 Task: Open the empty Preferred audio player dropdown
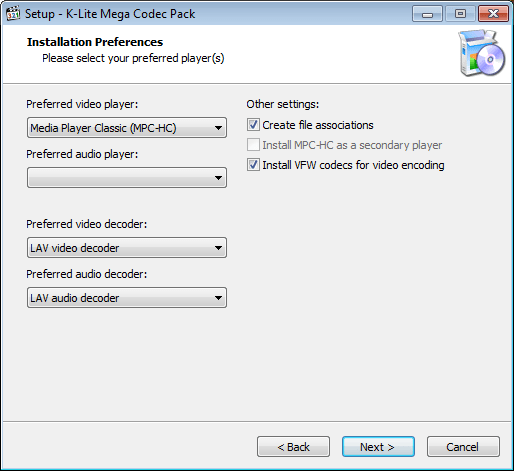point(127,178)
